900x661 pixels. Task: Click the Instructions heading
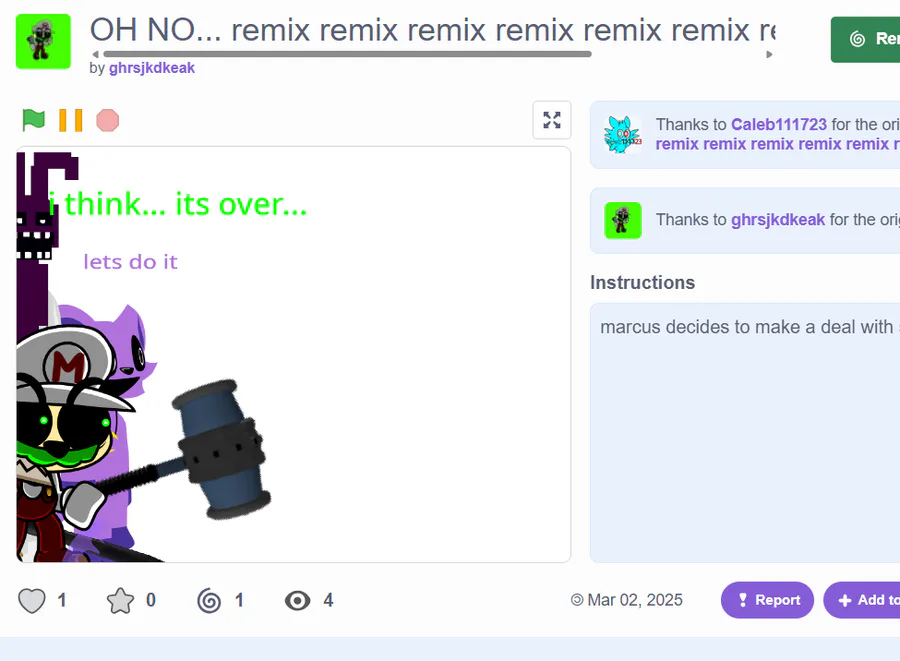pyautogui.click(x=642, y=283)
